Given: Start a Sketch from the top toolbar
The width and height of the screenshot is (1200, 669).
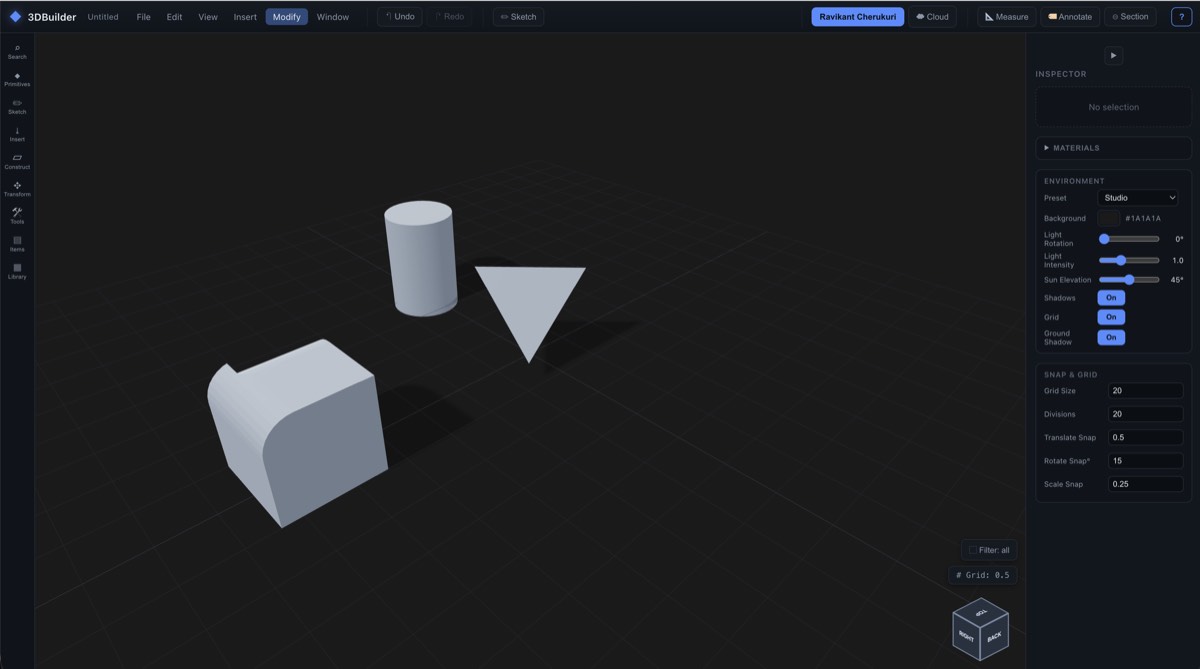Looking at the screenshot, I should coord(518,17).
